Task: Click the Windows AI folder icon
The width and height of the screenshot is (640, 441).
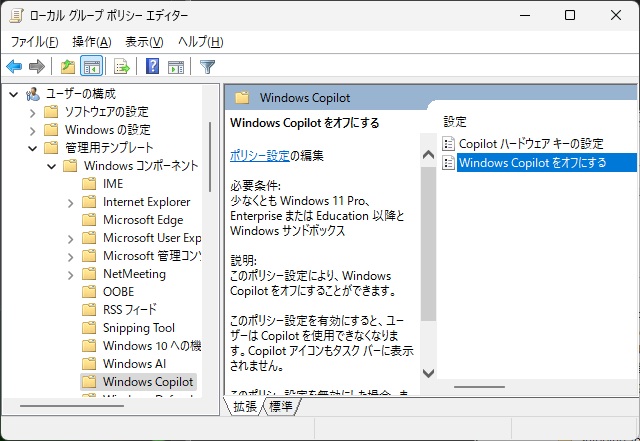Action: tap(89, 363)
